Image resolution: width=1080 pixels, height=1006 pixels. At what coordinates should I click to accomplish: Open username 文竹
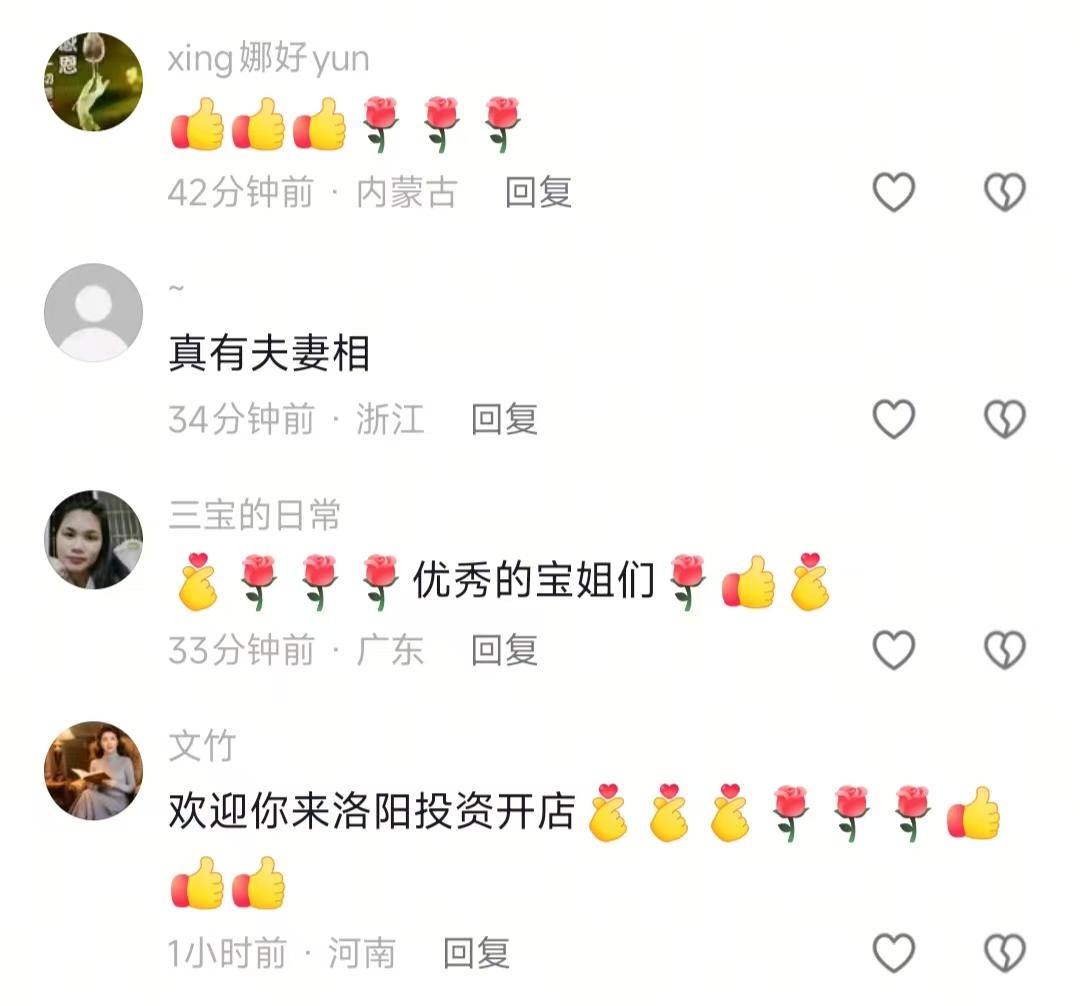click(202, 746)
